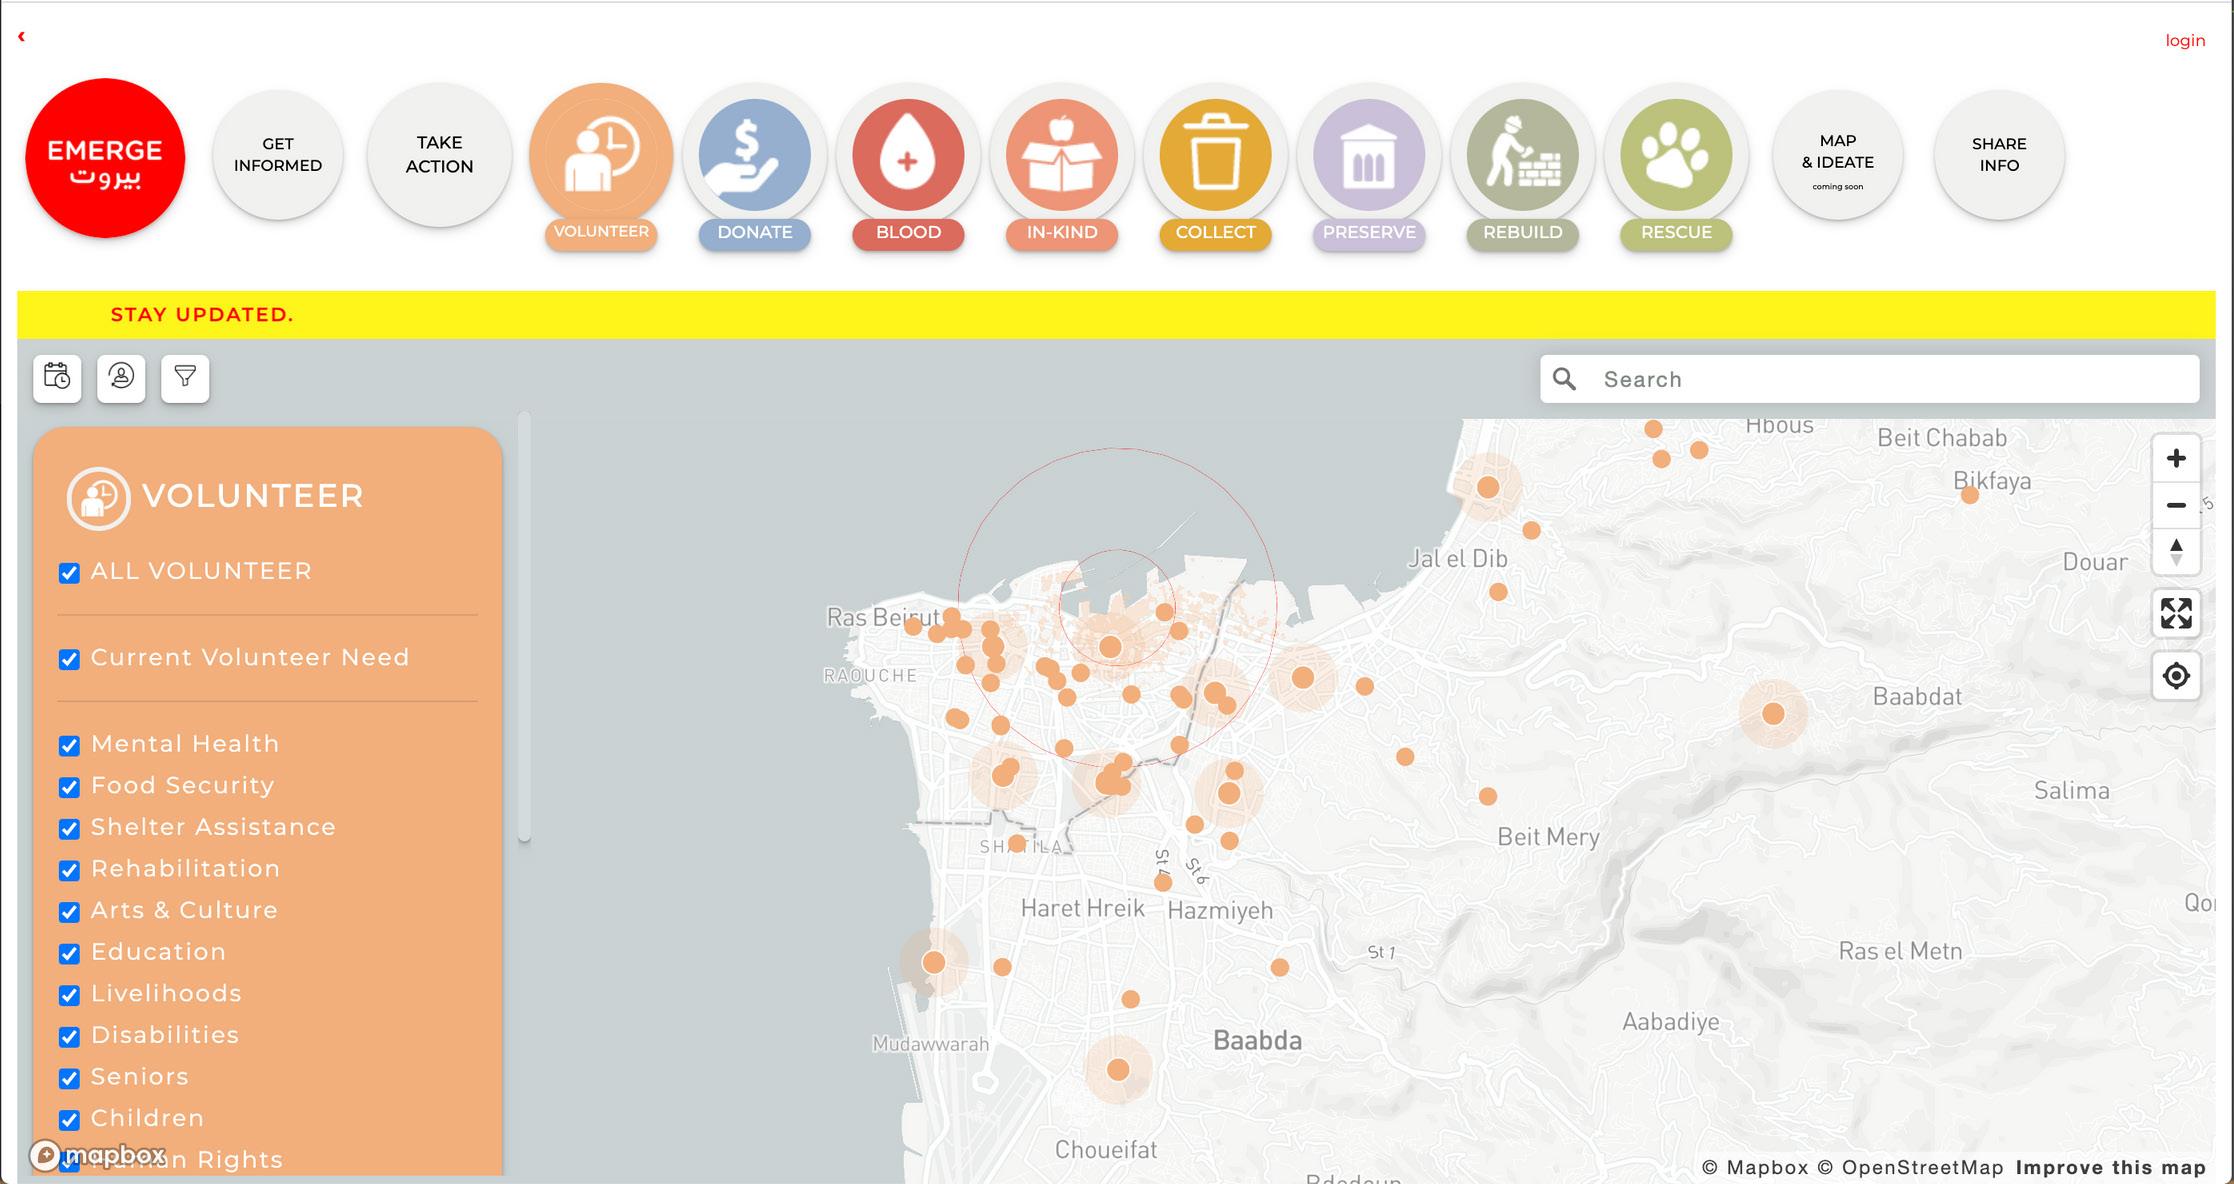Select the Donate money icon
The height and width of the screenshot is (1184, 2234).
[754, 156]
